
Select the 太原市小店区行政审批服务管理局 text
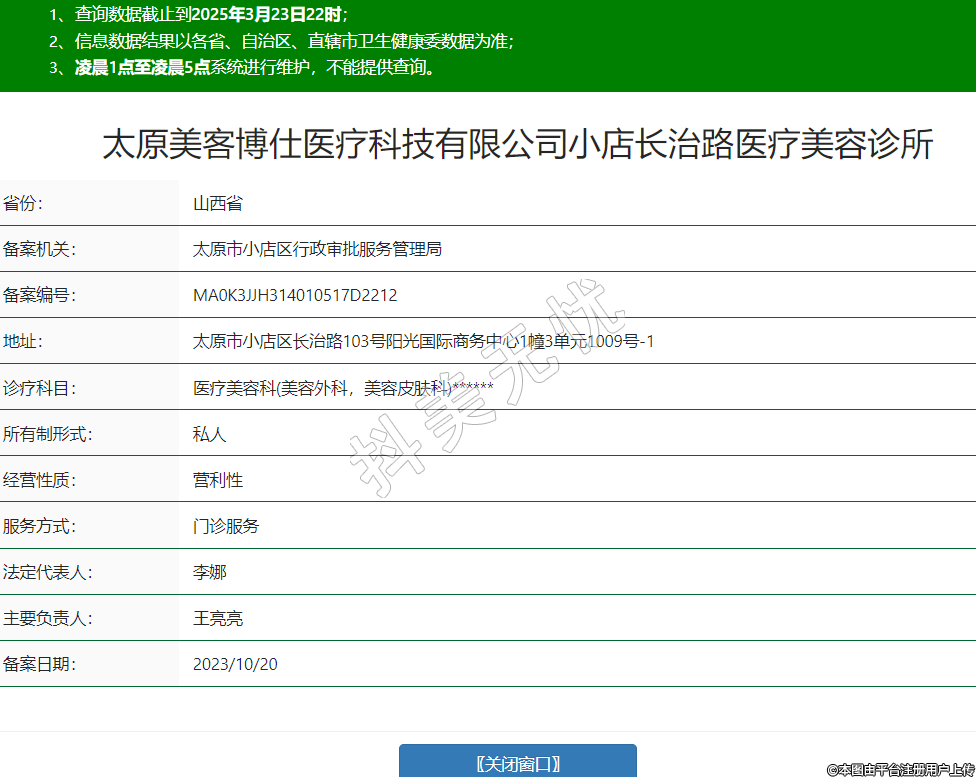pos(317,249)
